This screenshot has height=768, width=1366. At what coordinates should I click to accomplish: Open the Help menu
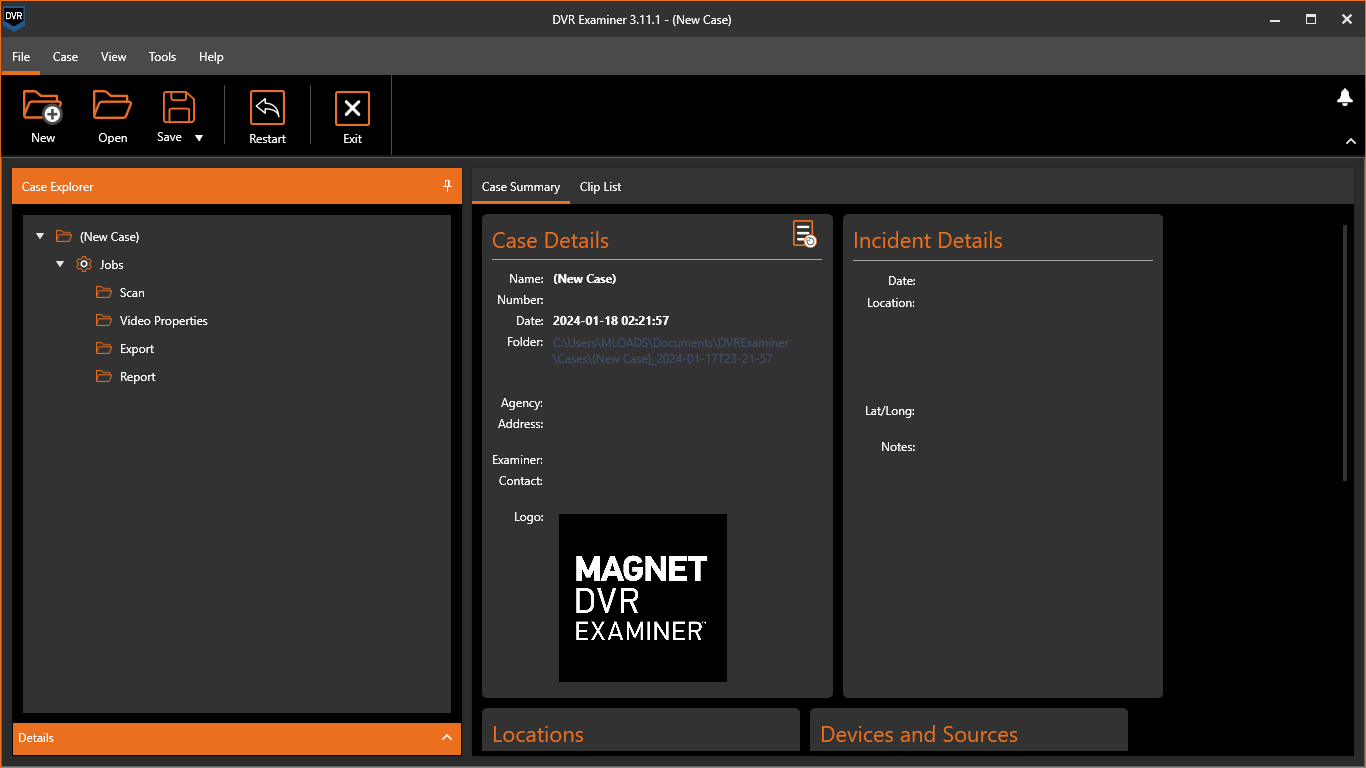[x=211, y=57]
